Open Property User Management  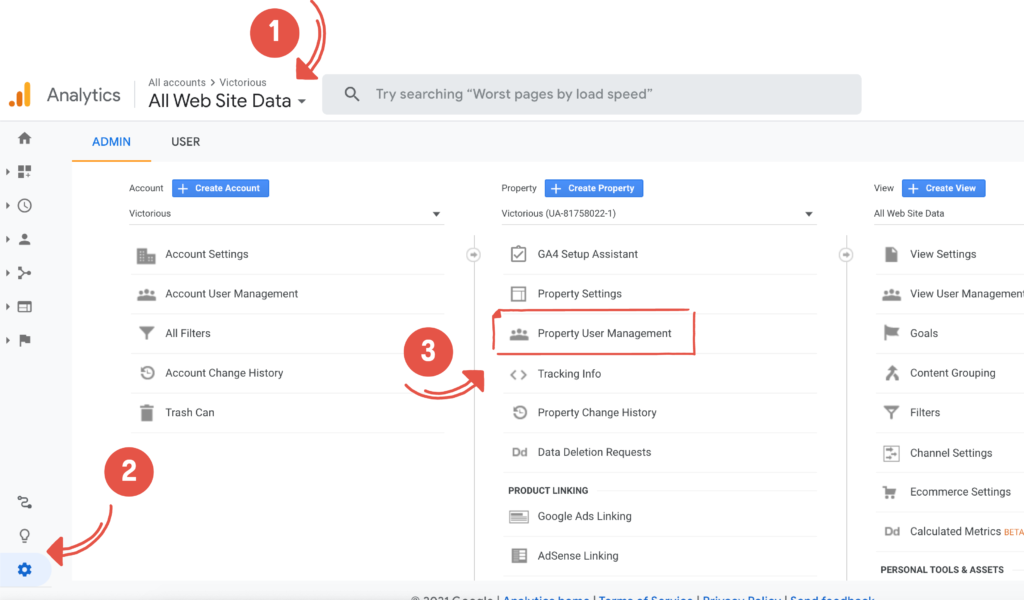click(x=604, y=333)
